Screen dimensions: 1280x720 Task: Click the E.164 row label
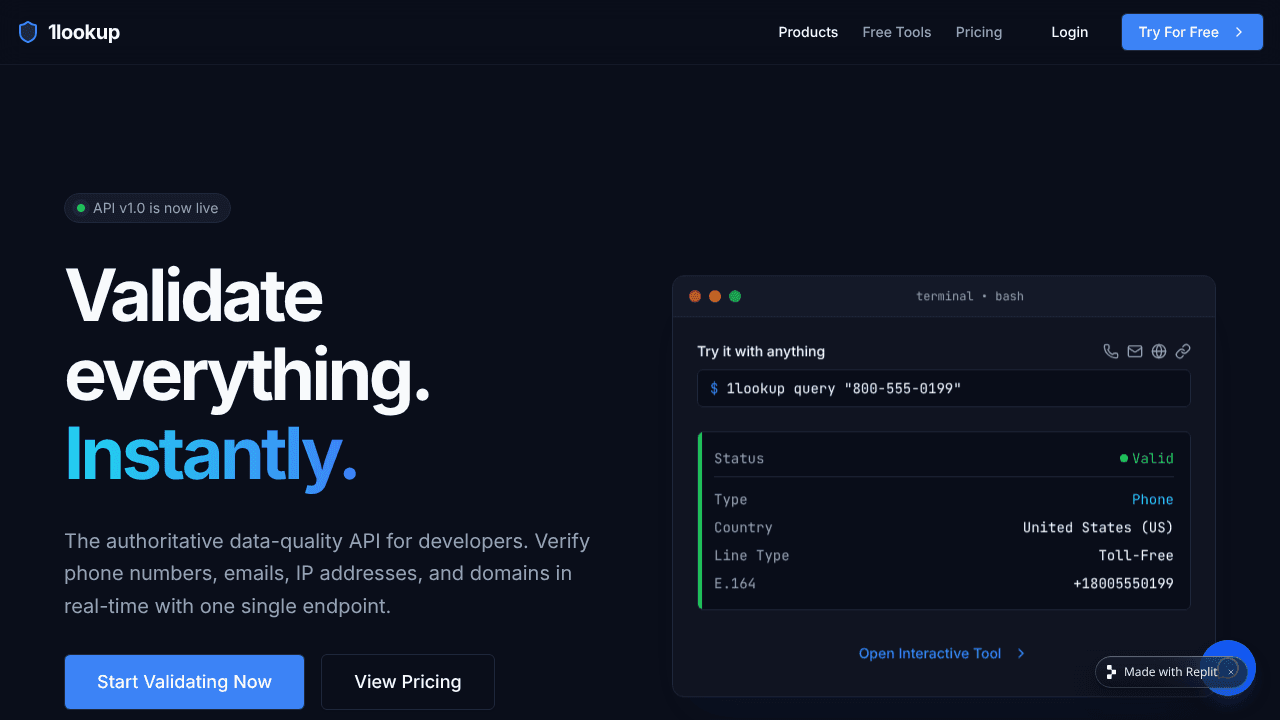coord(735,583)
